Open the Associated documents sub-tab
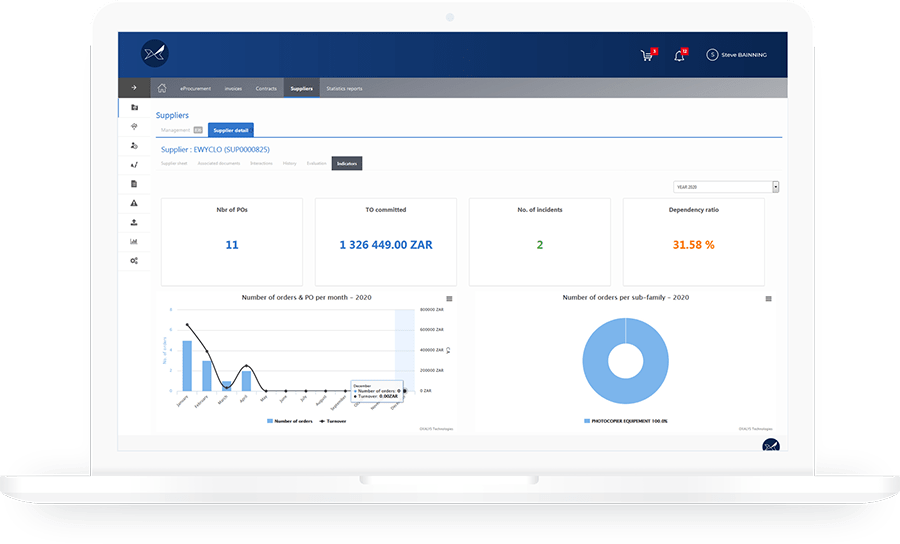Viewport: 900px width, 544px height. coord(219,164)
